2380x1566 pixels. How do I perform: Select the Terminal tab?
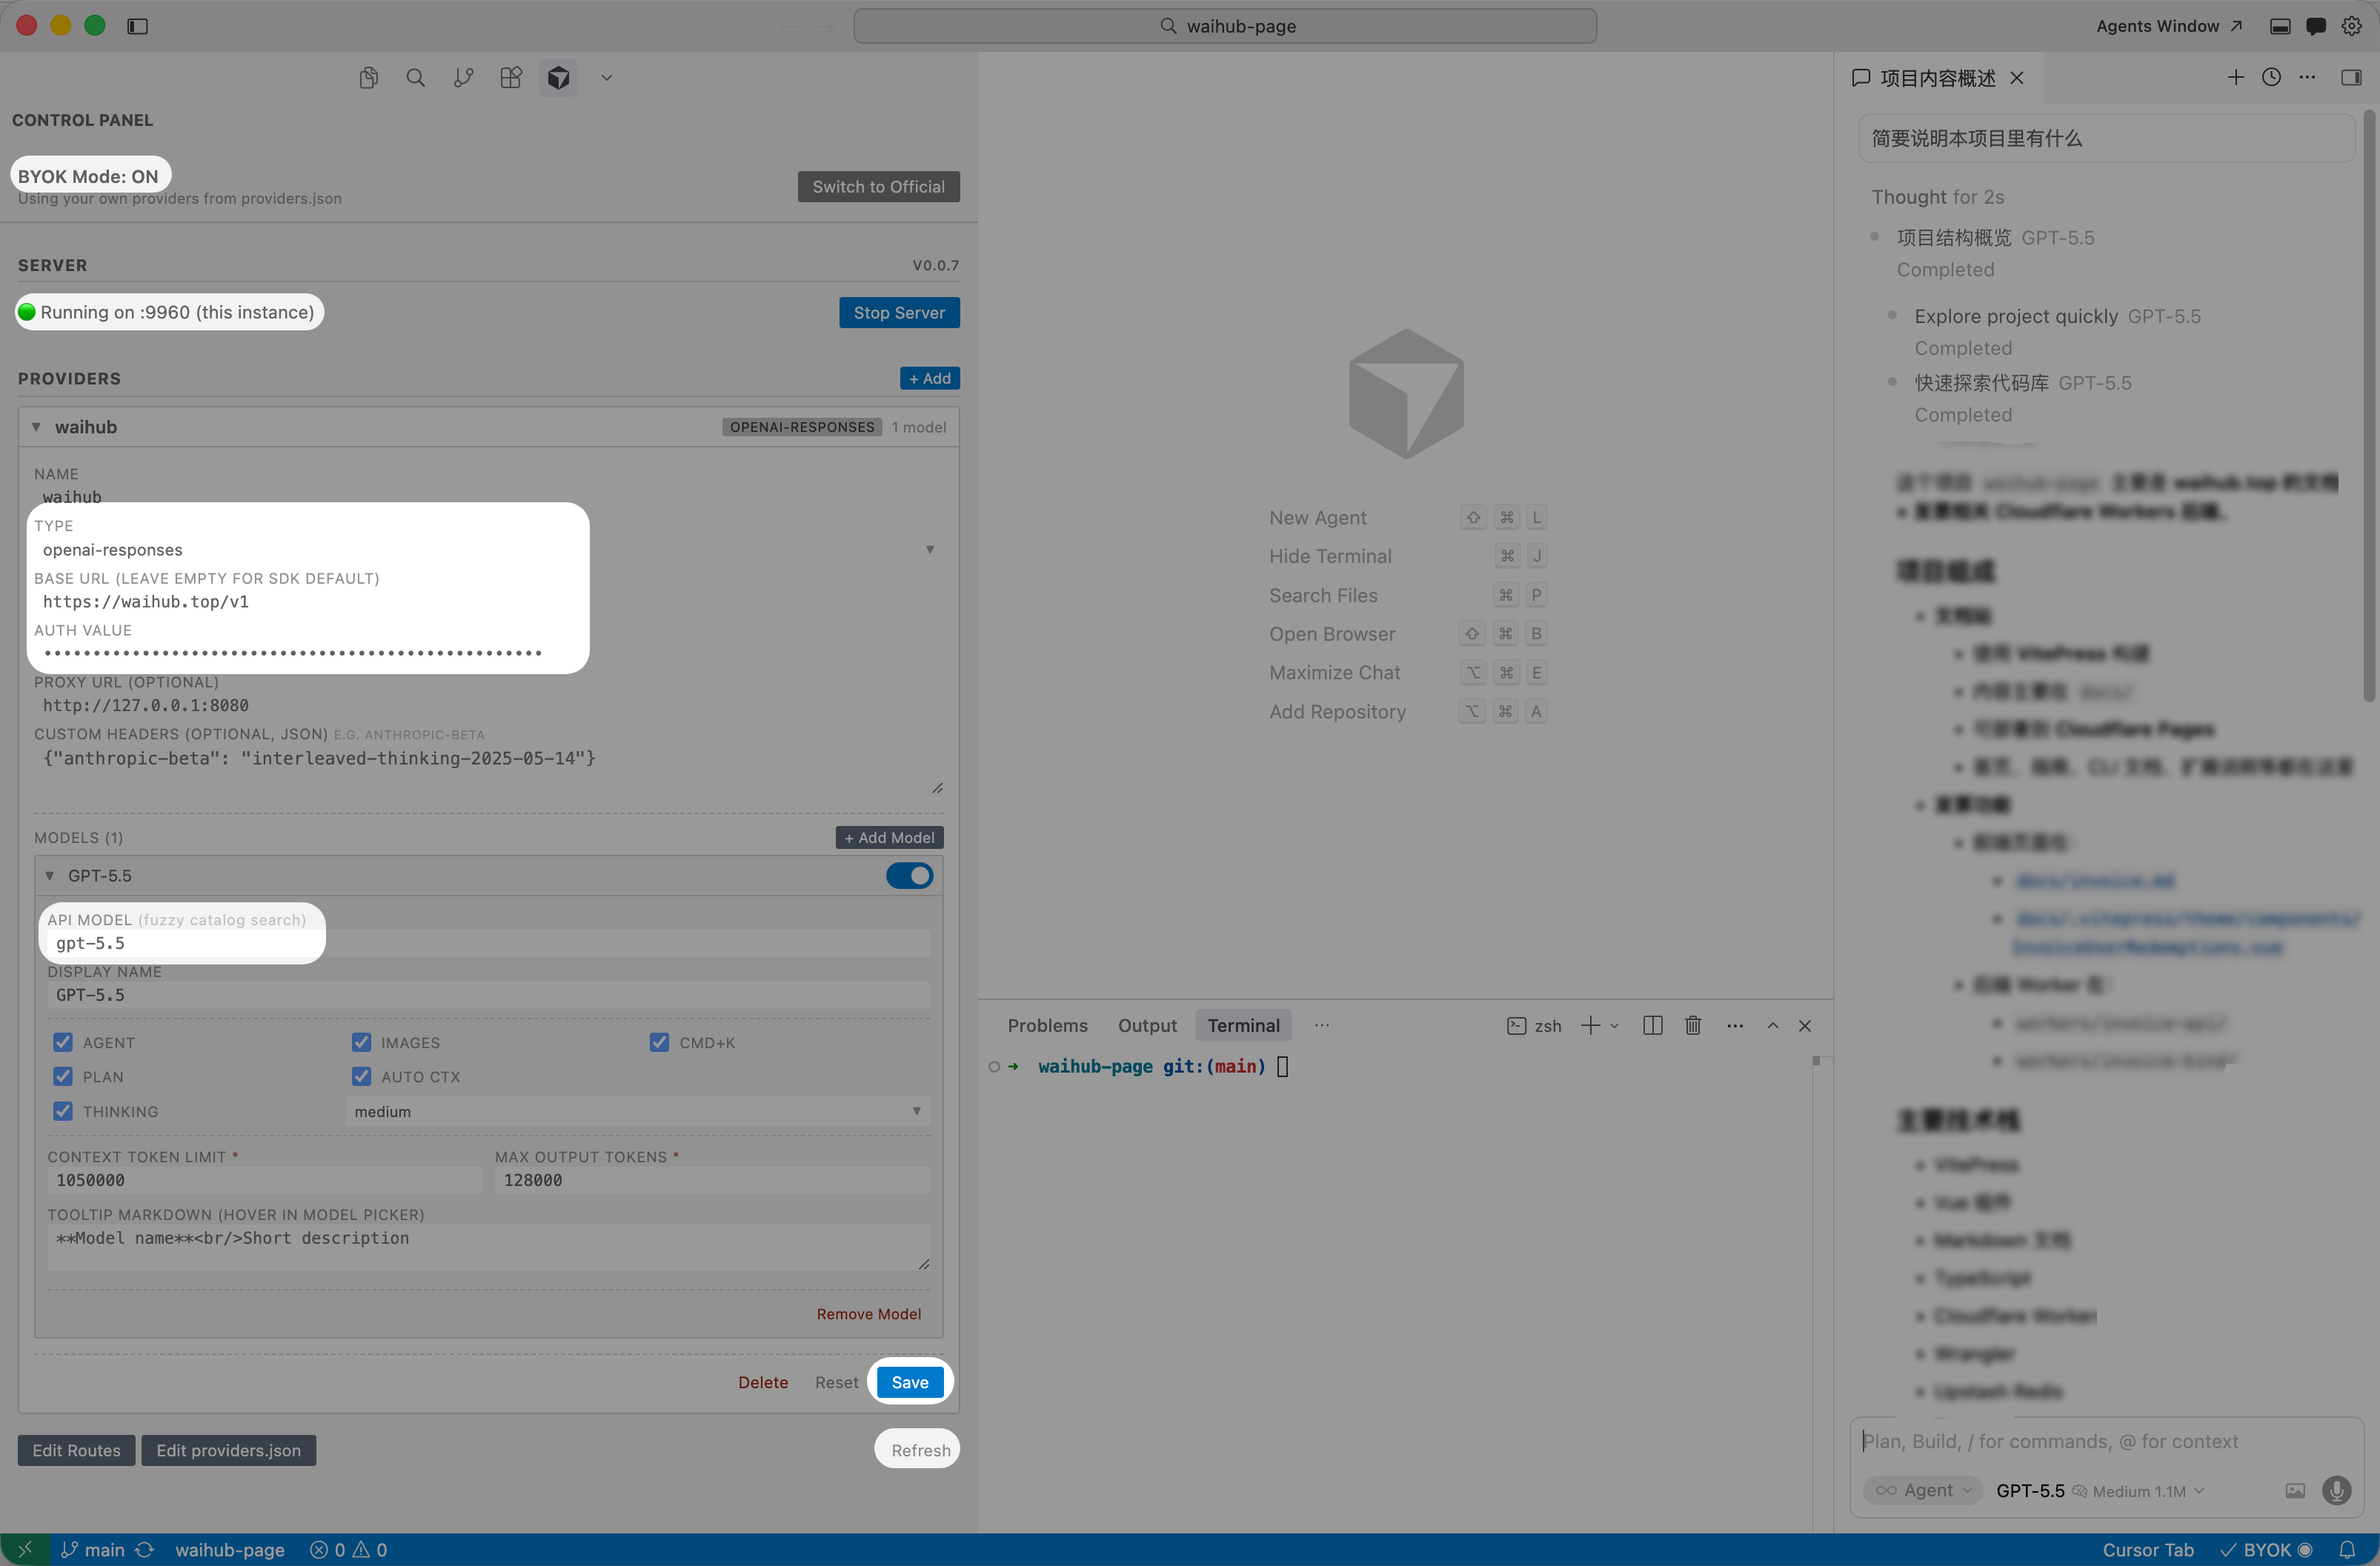tap(1243, 1026)
